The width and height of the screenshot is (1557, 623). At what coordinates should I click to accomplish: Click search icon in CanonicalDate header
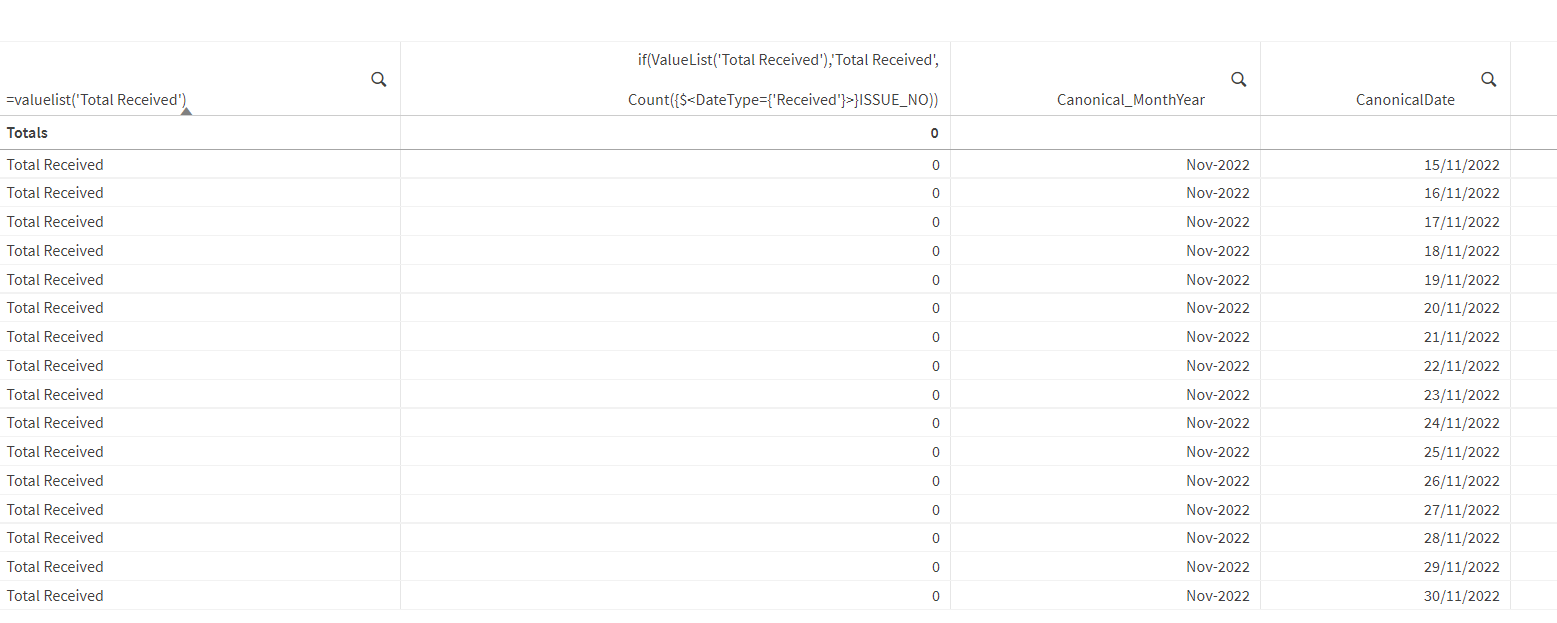tap(1488, 80)
